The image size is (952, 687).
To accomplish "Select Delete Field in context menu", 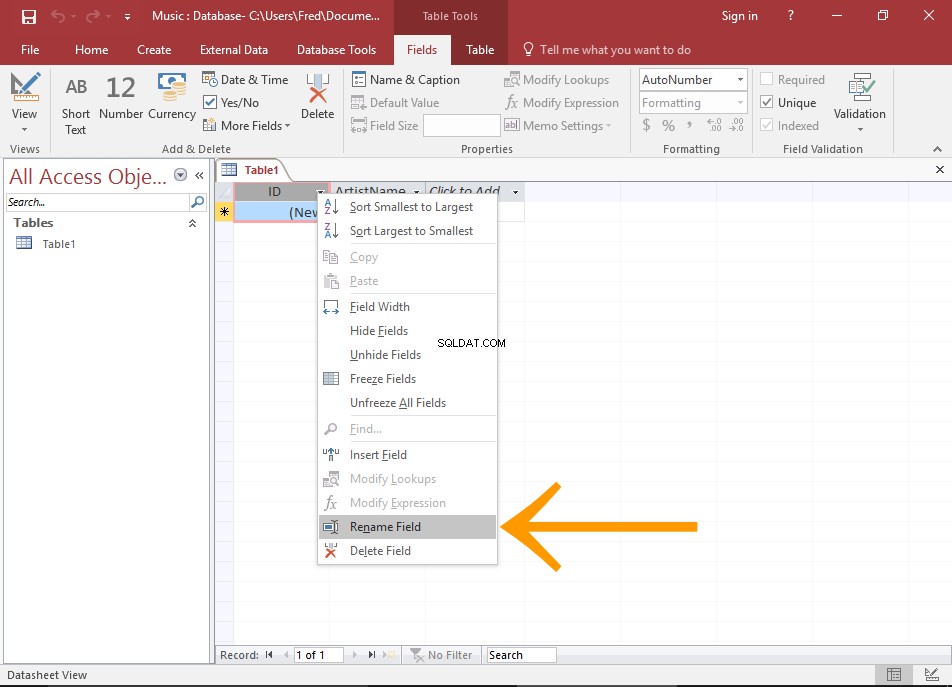I will (x=407, y=550).
